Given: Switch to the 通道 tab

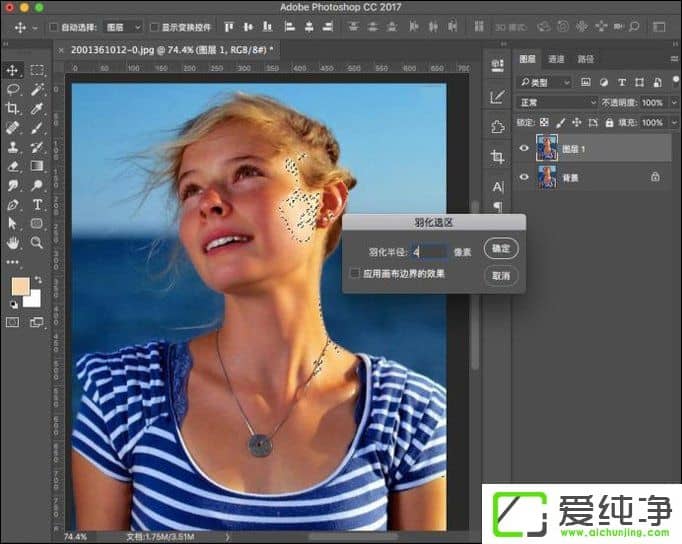Looking at the screenshot, I should [x=557, y=59].
